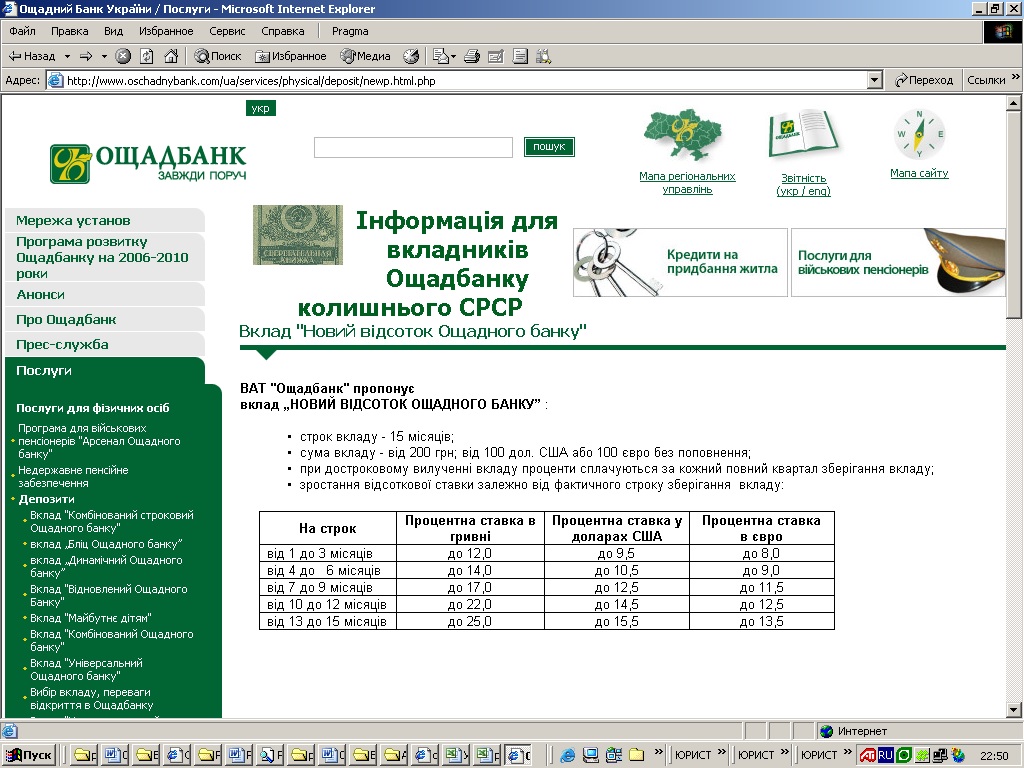Click the укр language button
Viewport: 1024px width, 768px height.
click(261, 108)
